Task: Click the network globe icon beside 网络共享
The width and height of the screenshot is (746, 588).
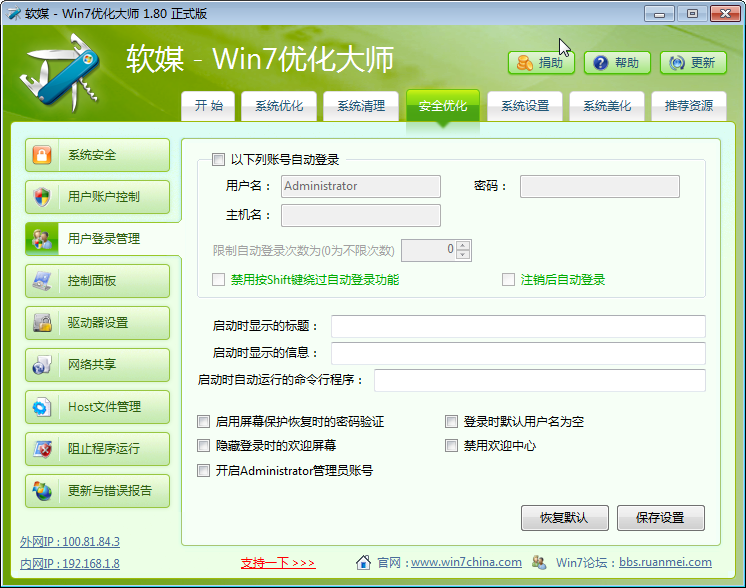Action: 42,365
